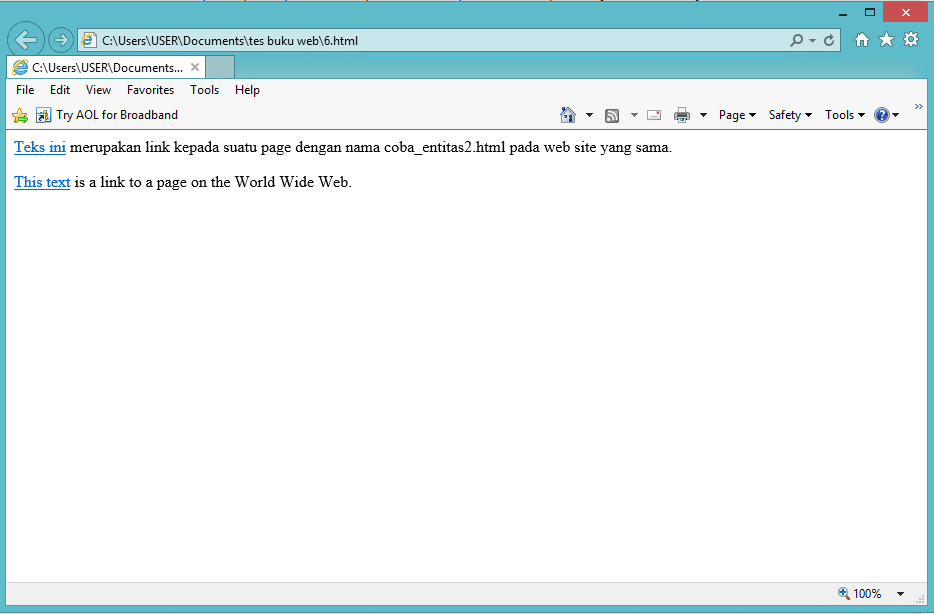This screenshot has width=934, height=614.
Task: Click the white Home icon beside the address bar
Action: click(862, 40)
